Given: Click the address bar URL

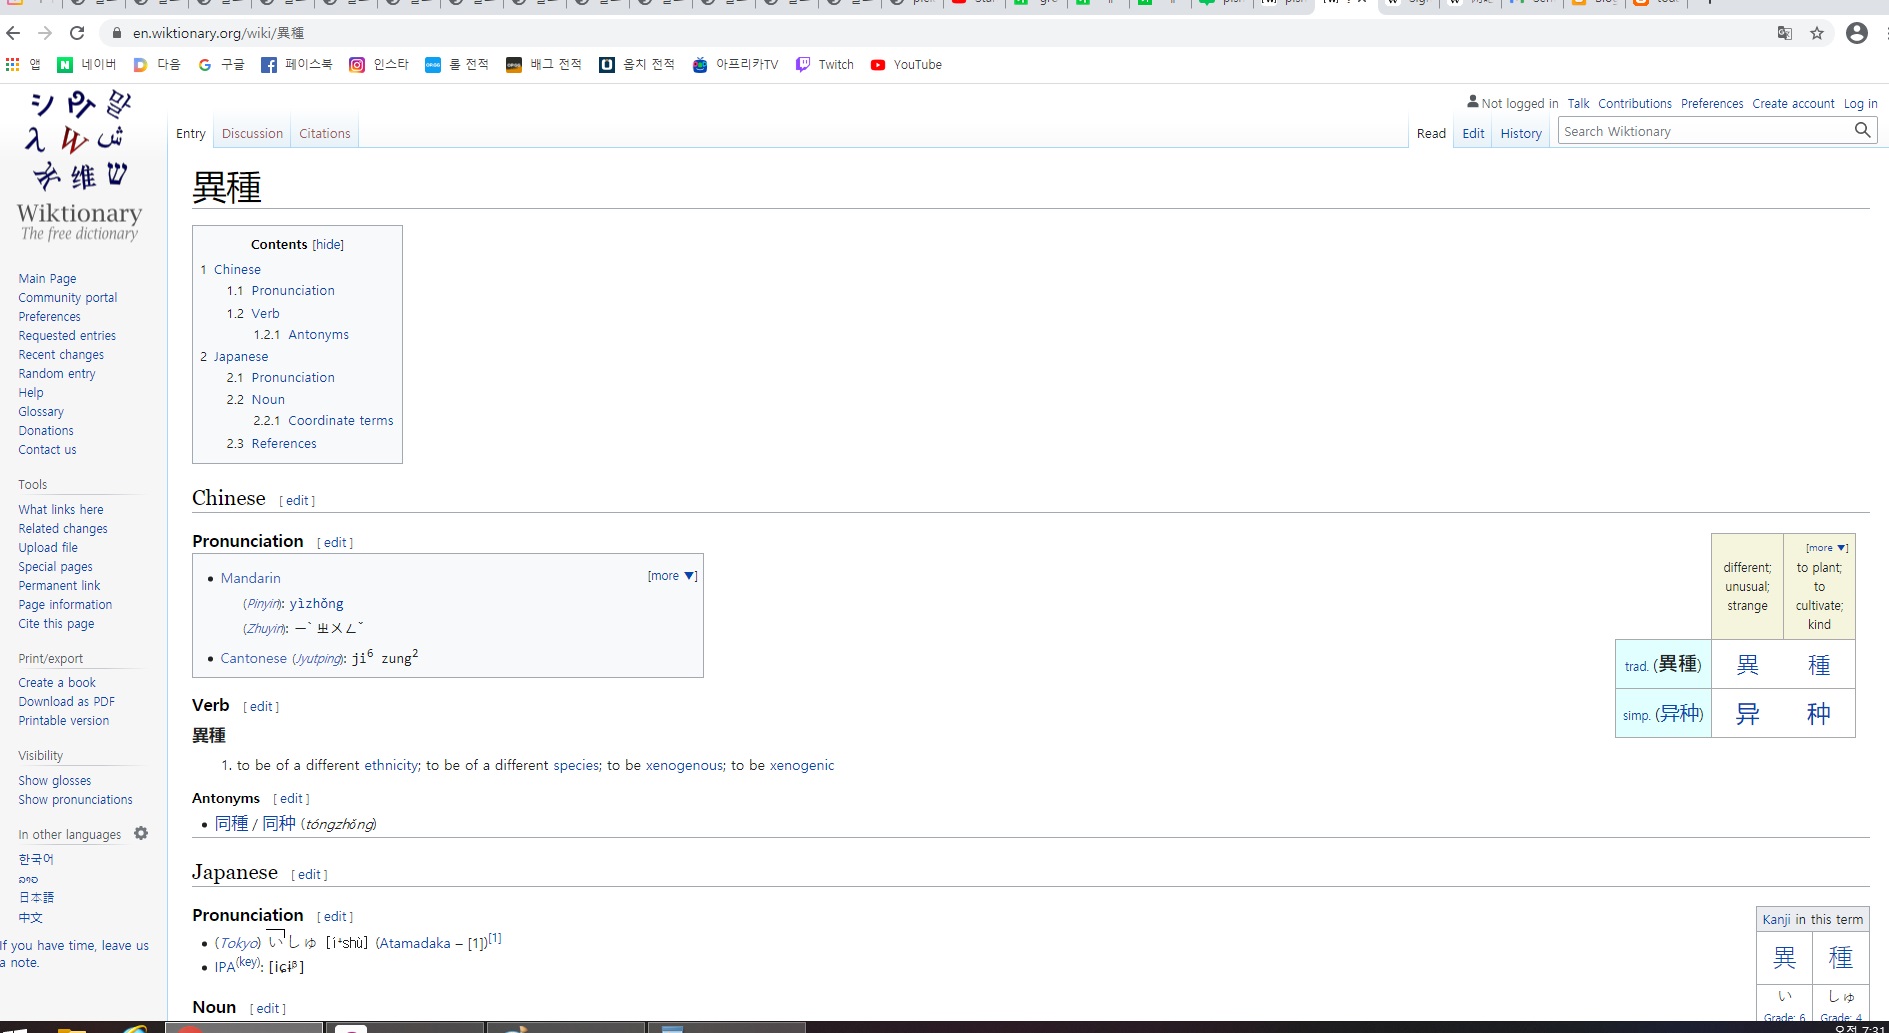Looking at the screenshot, I should (x=218, y=33).
